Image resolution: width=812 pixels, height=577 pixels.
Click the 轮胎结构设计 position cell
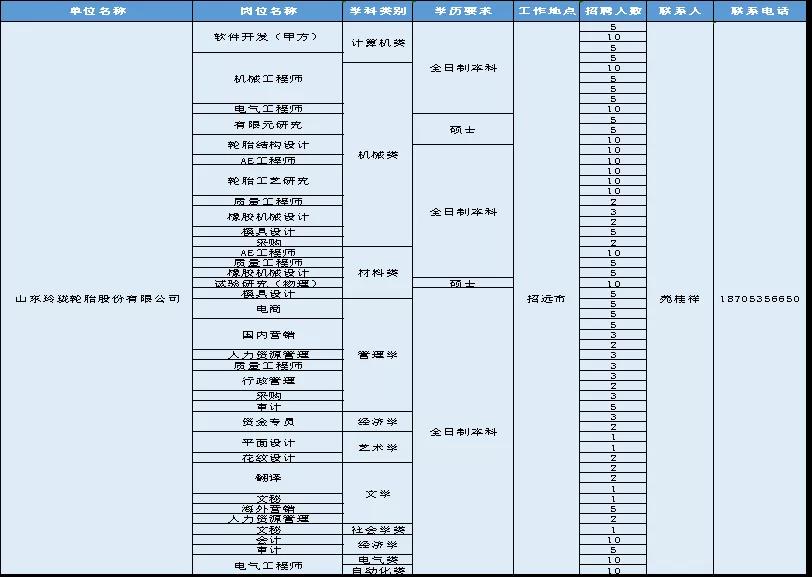[x=268, y=145]
